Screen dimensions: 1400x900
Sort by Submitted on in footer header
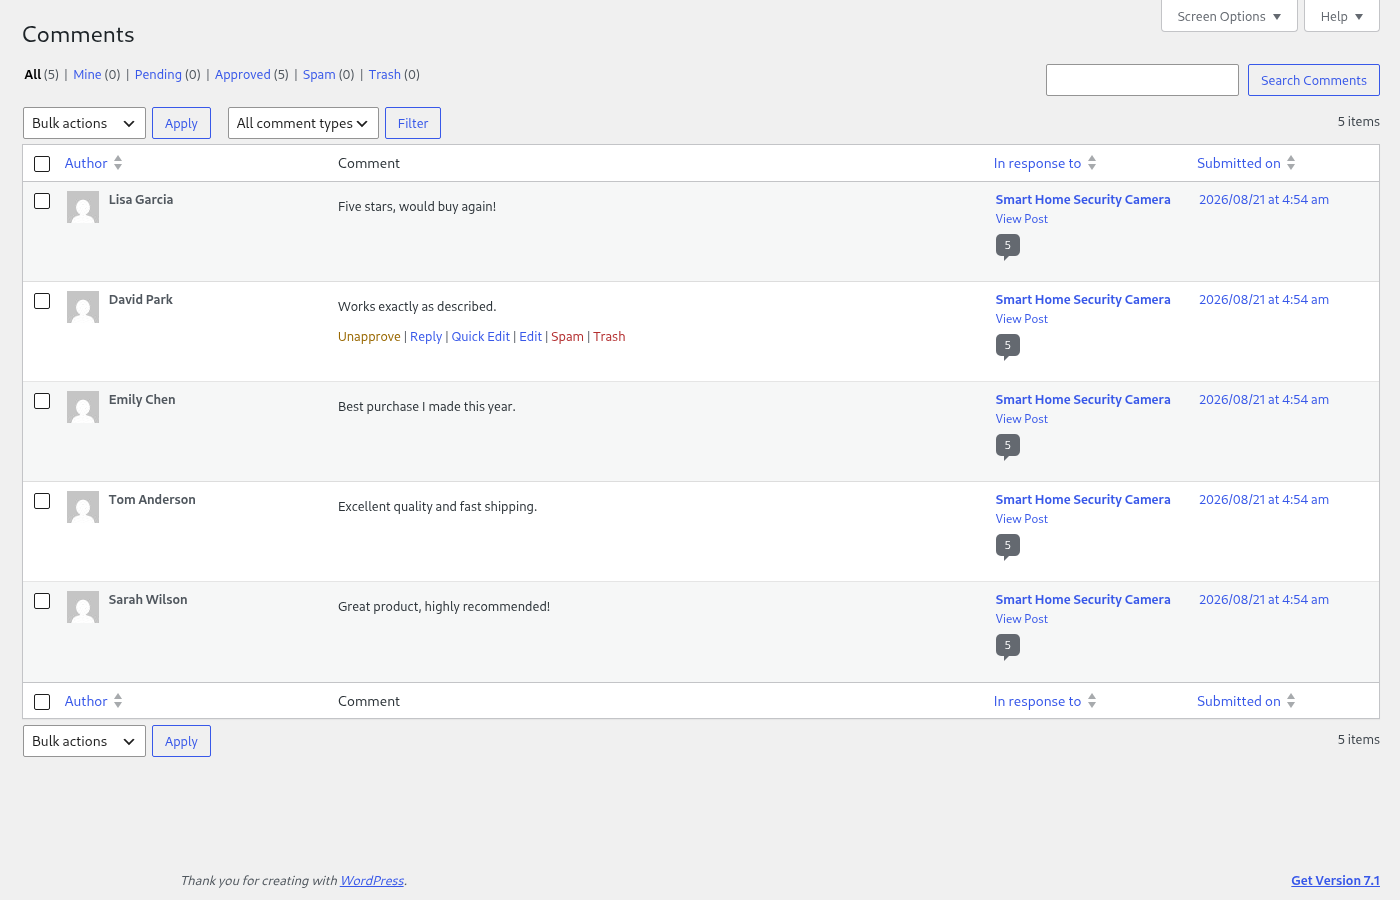click(1246, 701)
